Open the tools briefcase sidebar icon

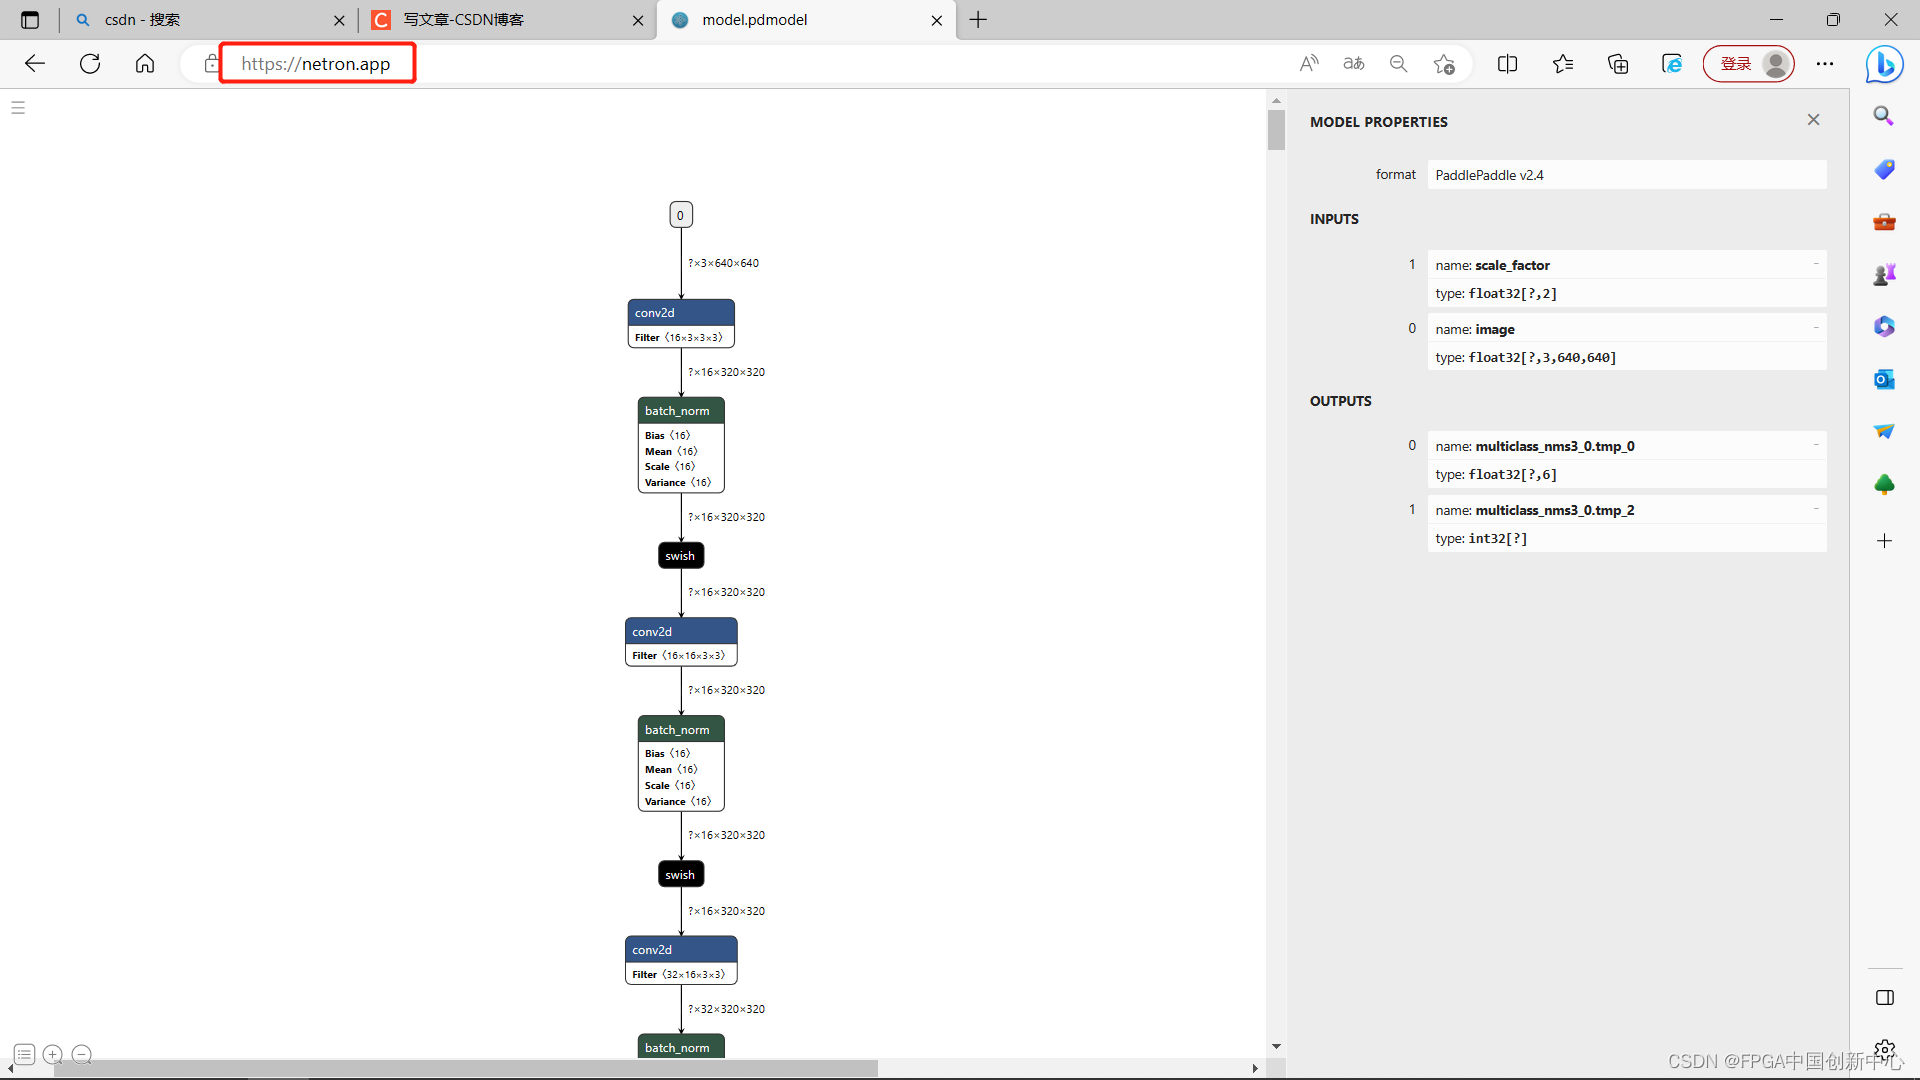1884,221
